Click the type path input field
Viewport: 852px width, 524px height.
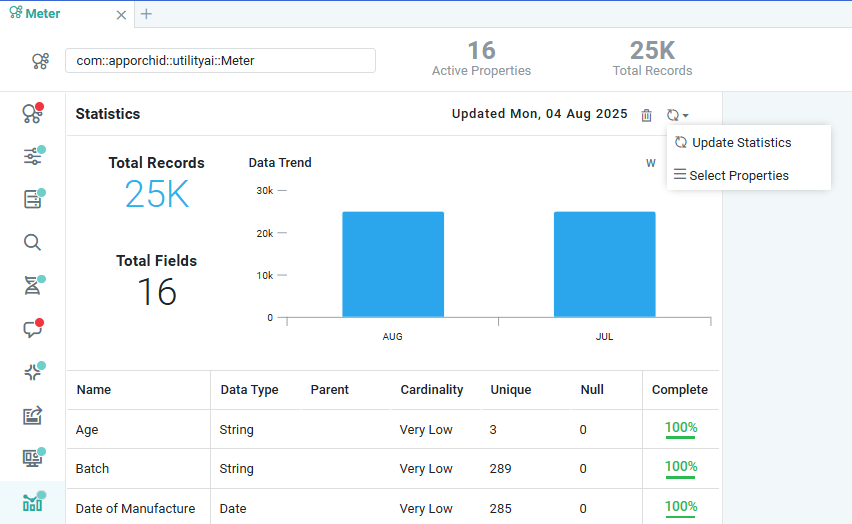[220, 61]
